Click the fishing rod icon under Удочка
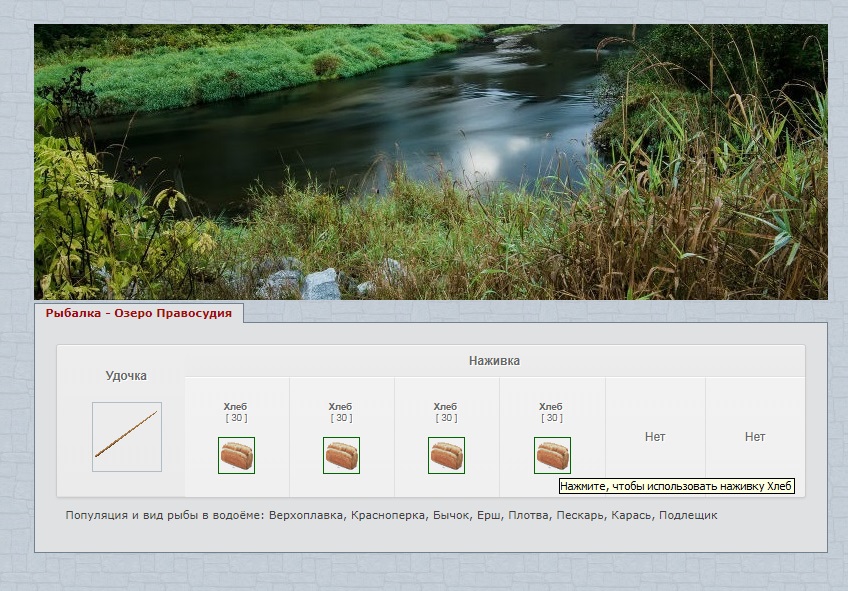The width and height of the screenshot is (848, 591). tap(127, 437)
